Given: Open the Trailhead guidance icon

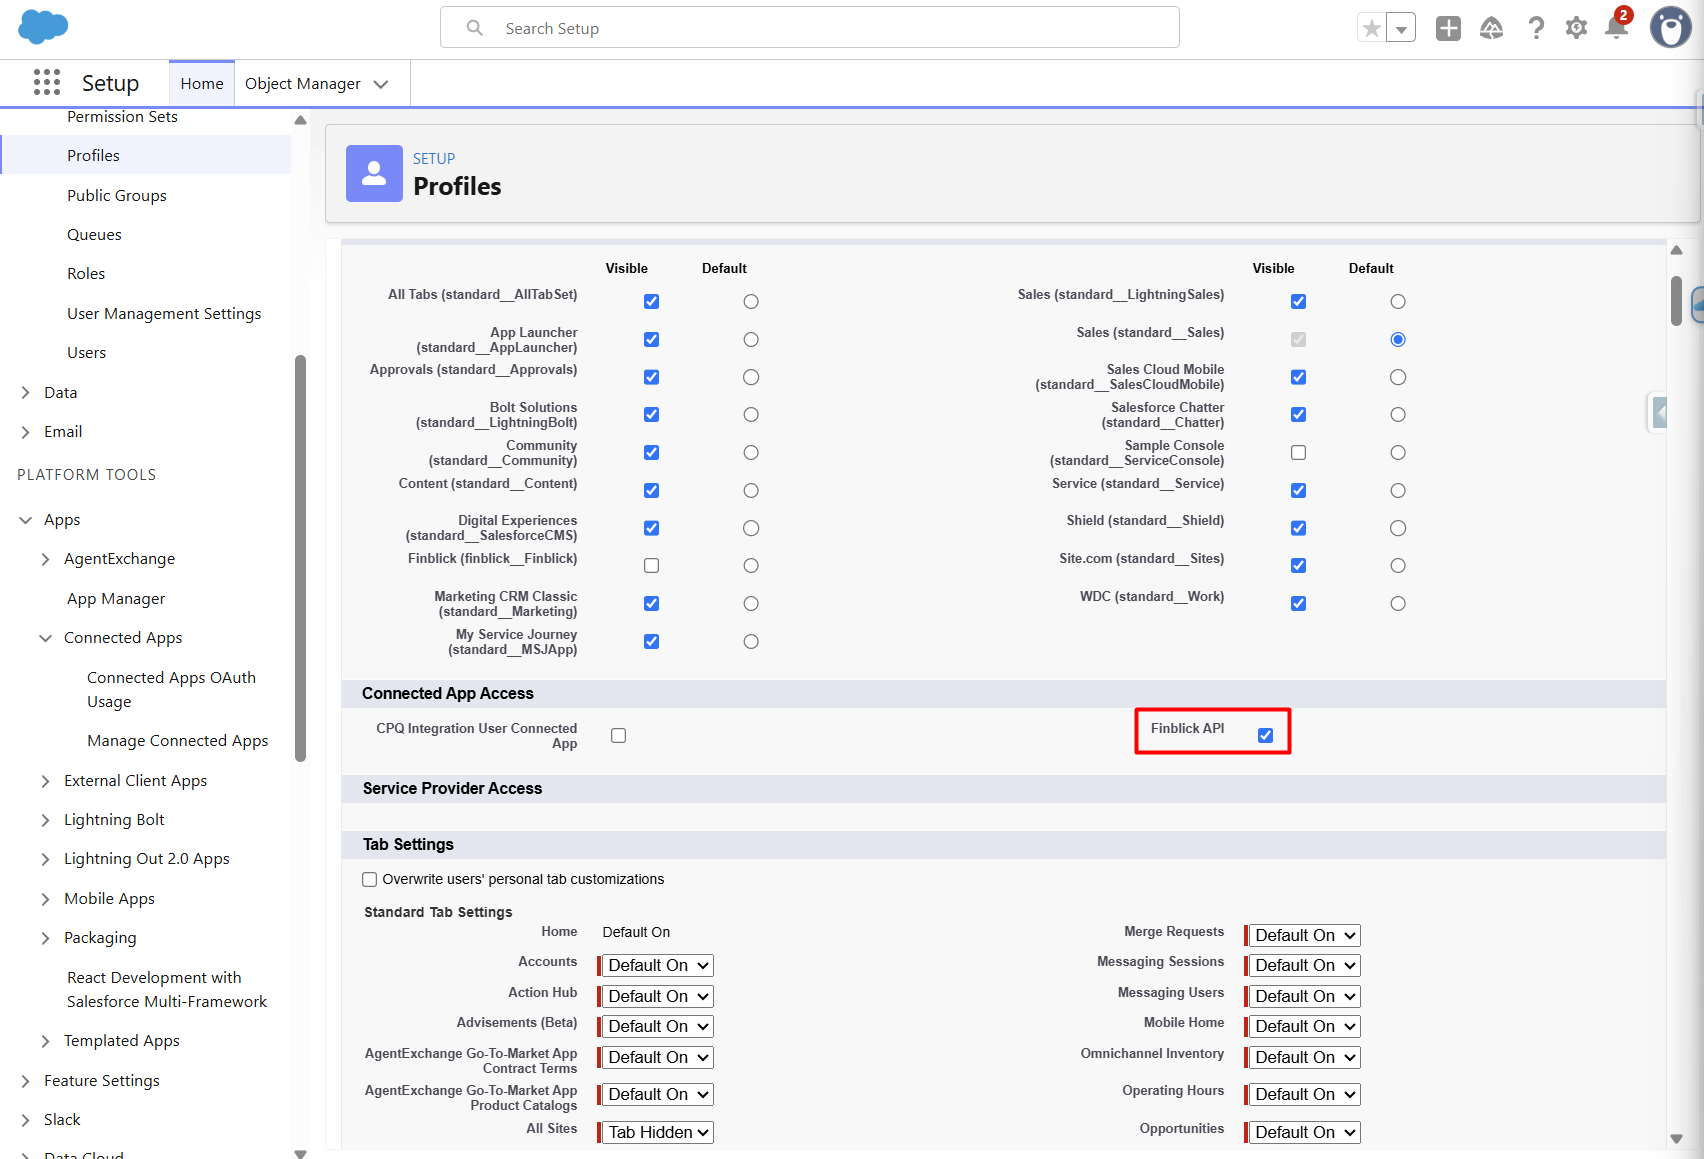Looking at the screenshot, I should pyautogui.click(x=1491, y=29).
